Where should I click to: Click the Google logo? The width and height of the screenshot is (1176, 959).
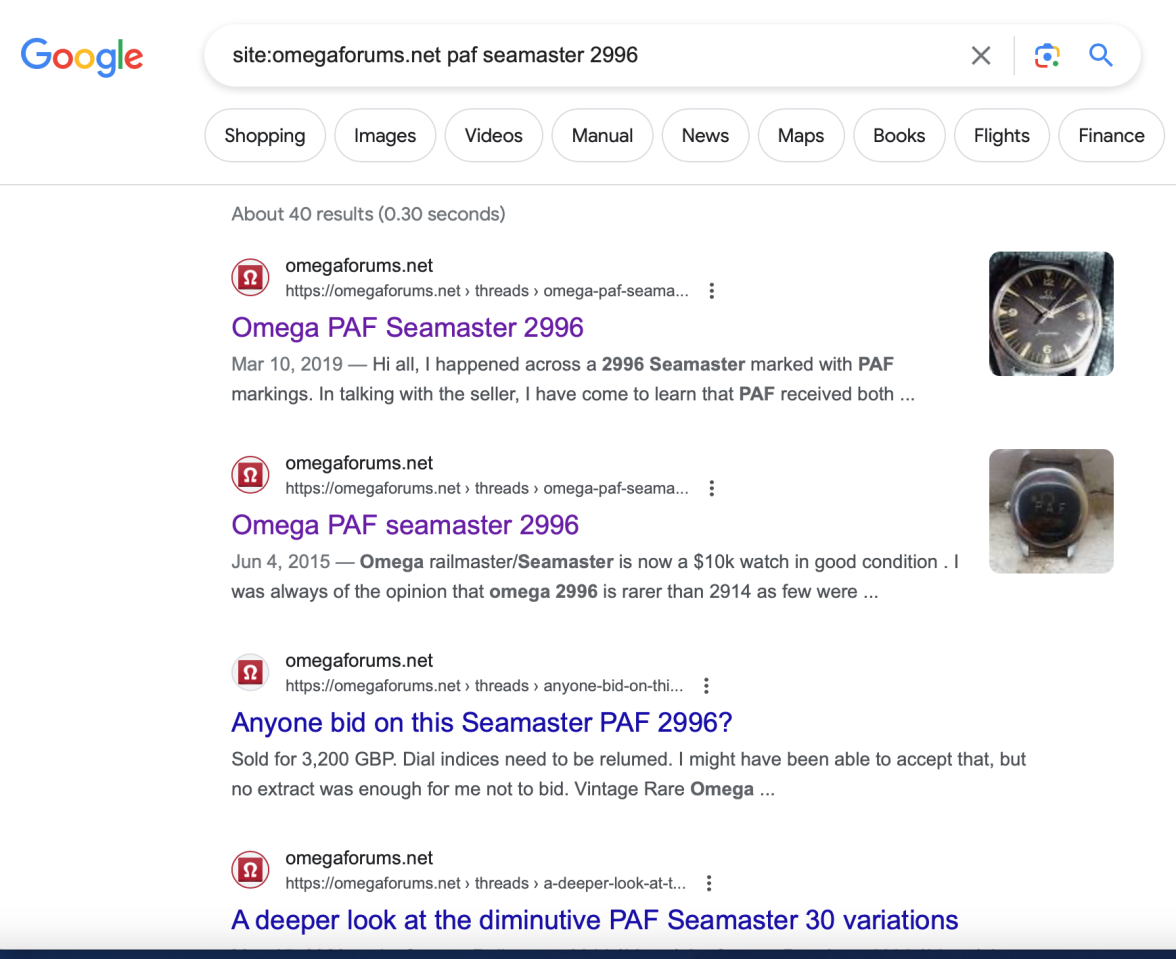[81, 57]
